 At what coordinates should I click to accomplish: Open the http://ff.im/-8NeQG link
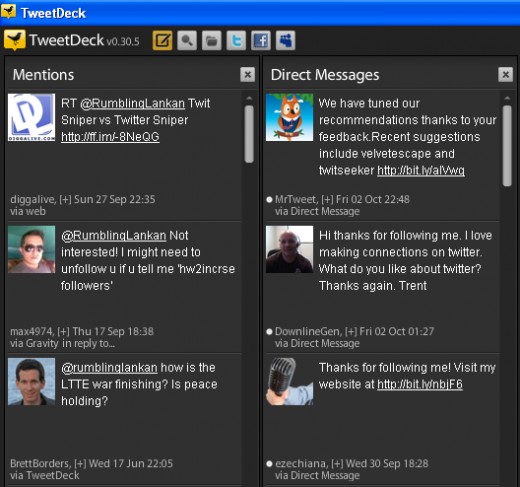click(x=110, y=137)
